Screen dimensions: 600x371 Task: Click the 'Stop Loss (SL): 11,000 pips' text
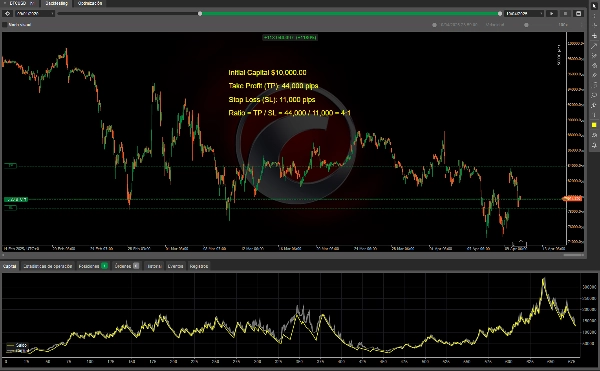pyautogui.click(x=272, y=99)
